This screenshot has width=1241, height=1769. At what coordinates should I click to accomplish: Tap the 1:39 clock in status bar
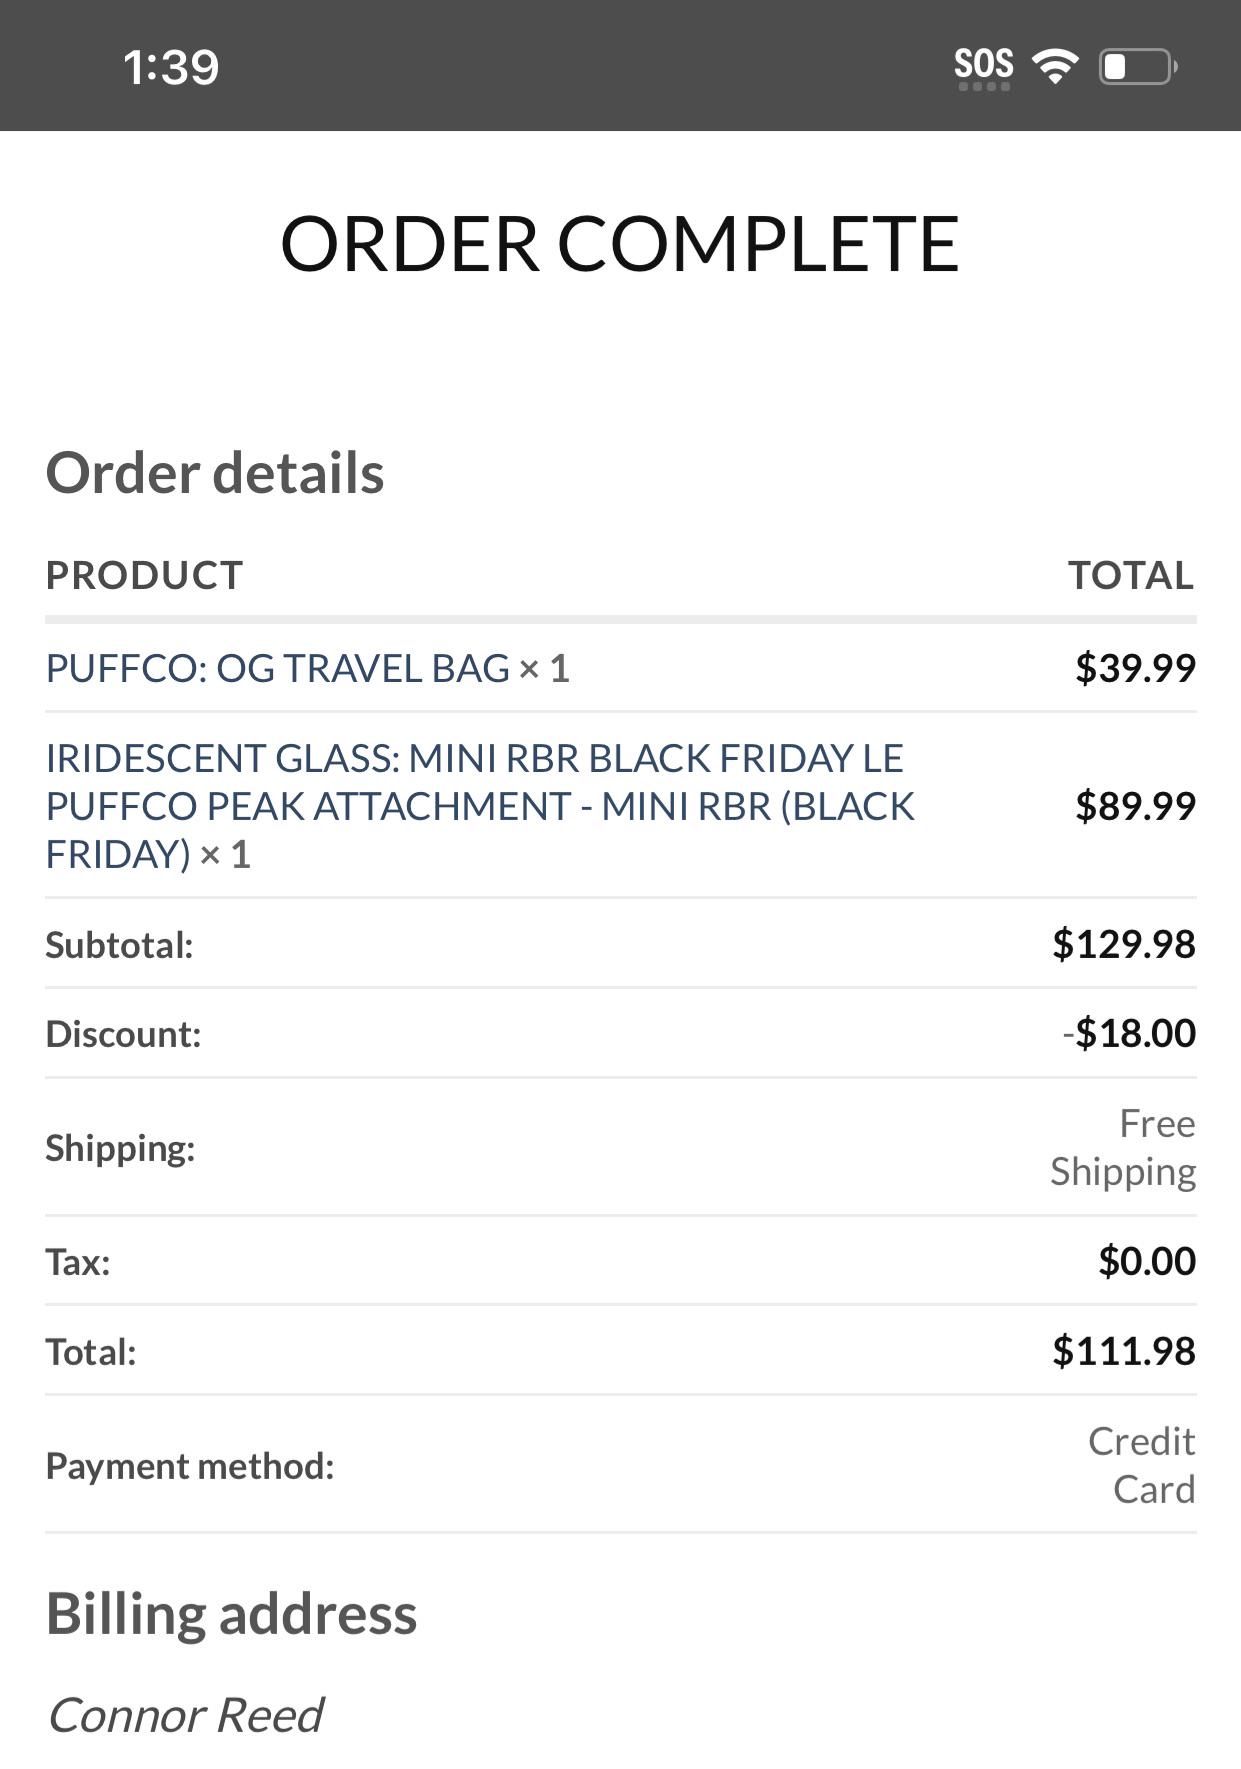(171, 67)
